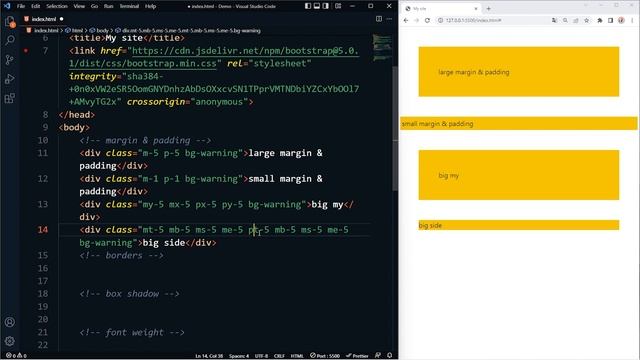
Task: Open Ln 14, Col 38 go-to-line
Action: pyautogui.click(x=209, y=356)
